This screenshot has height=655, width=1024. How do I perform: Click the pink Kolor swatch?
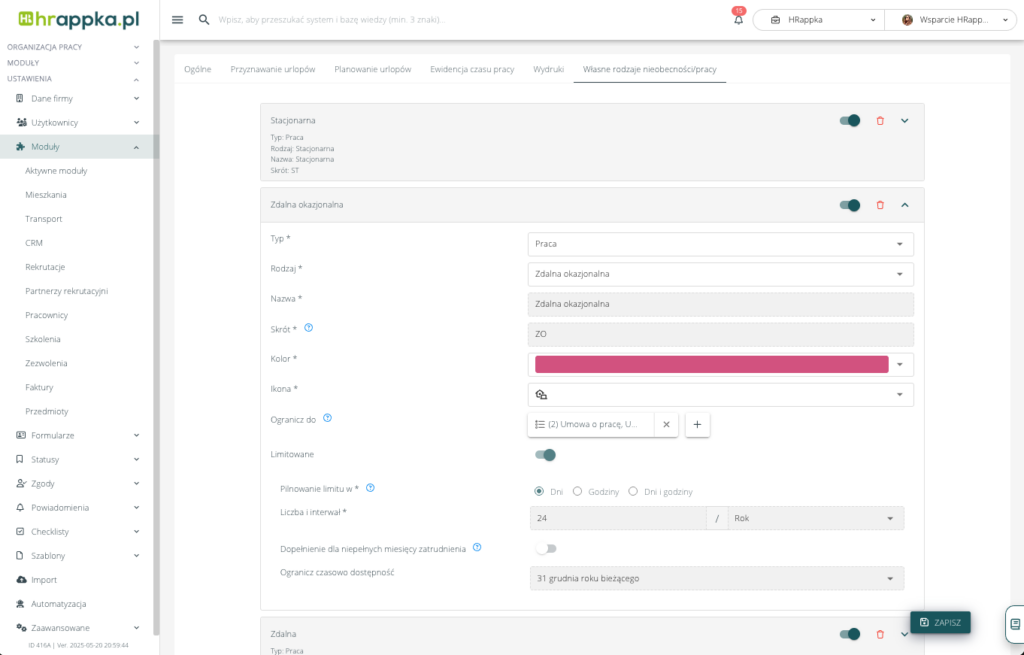tap(711, 365)
